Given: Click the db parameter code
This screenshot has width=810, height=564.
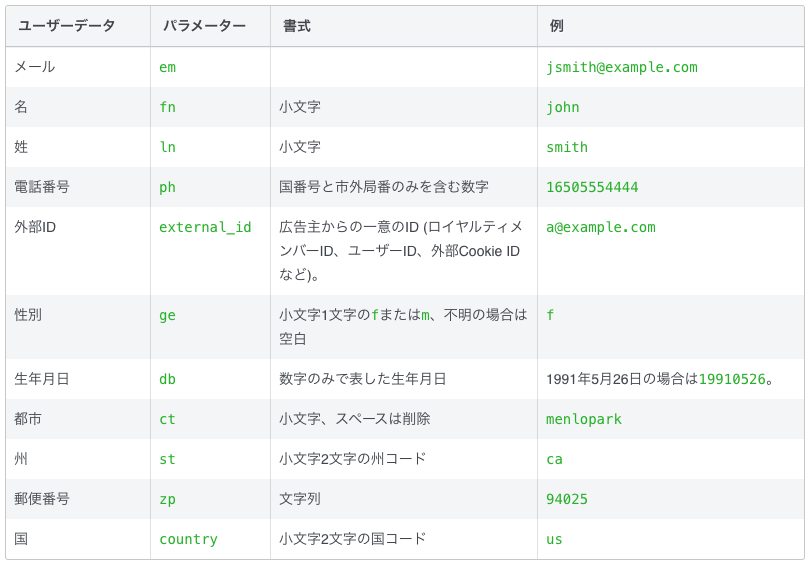Looking at the screenshot, I should click(167, 379).
